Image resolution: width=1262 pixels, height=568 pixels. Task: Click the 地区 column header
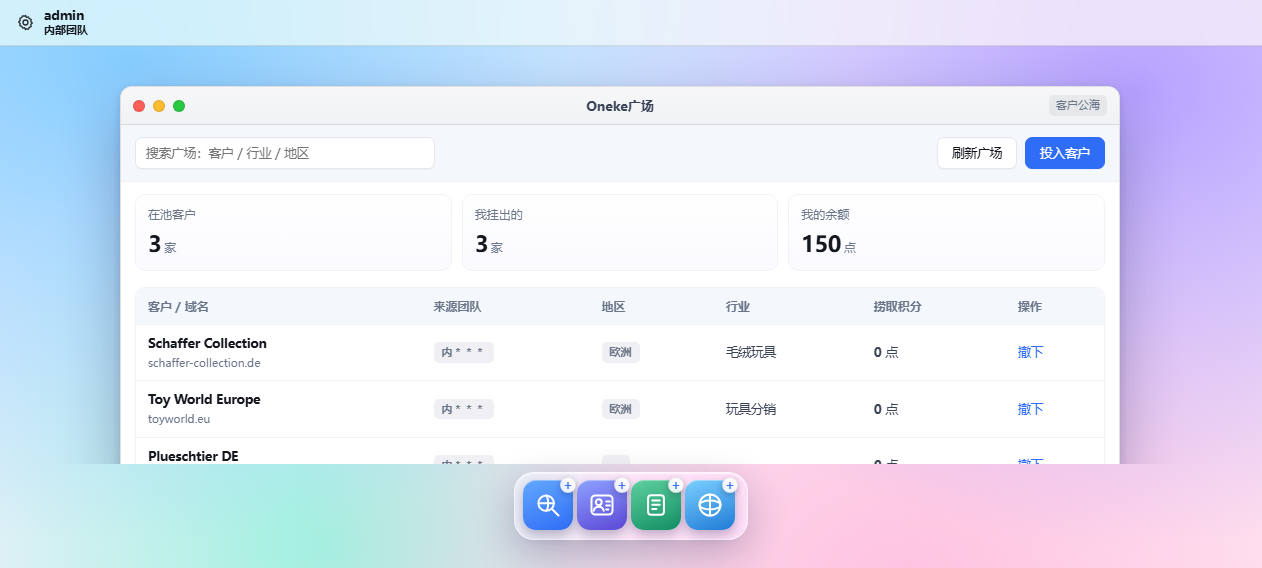coord(614,307)
